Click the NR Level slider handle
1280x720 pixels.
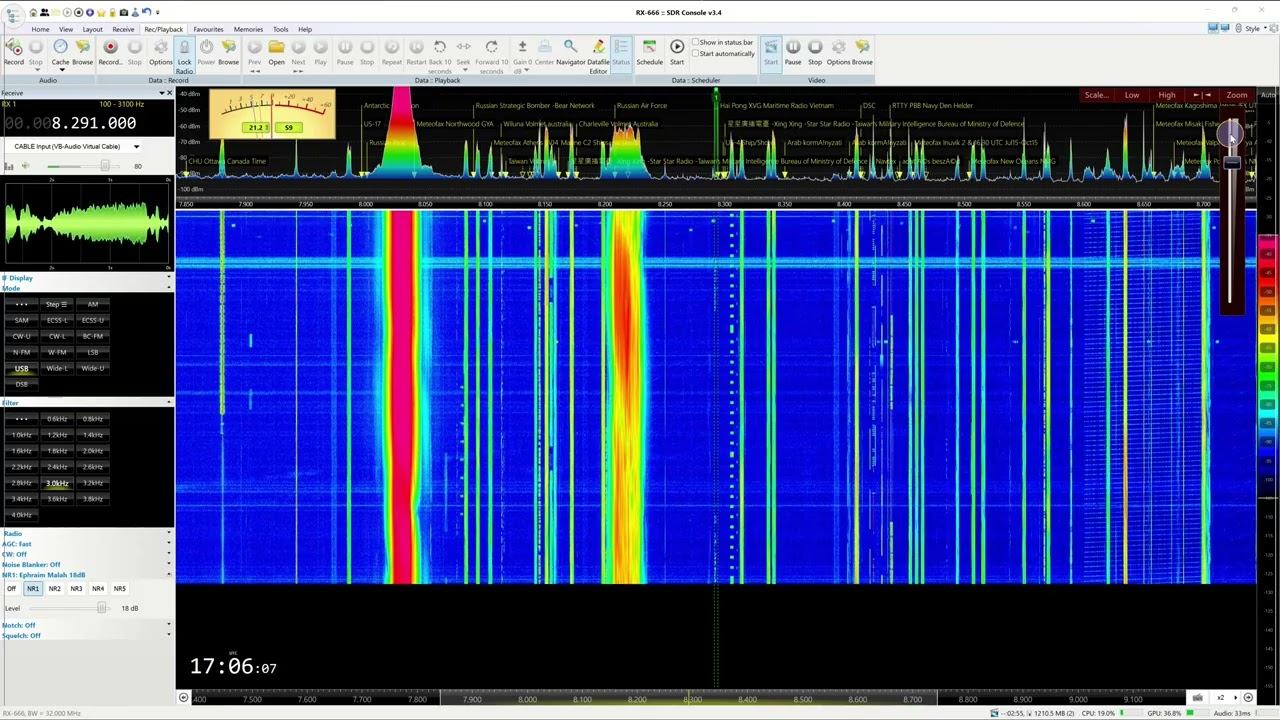[x=101, y=608]
